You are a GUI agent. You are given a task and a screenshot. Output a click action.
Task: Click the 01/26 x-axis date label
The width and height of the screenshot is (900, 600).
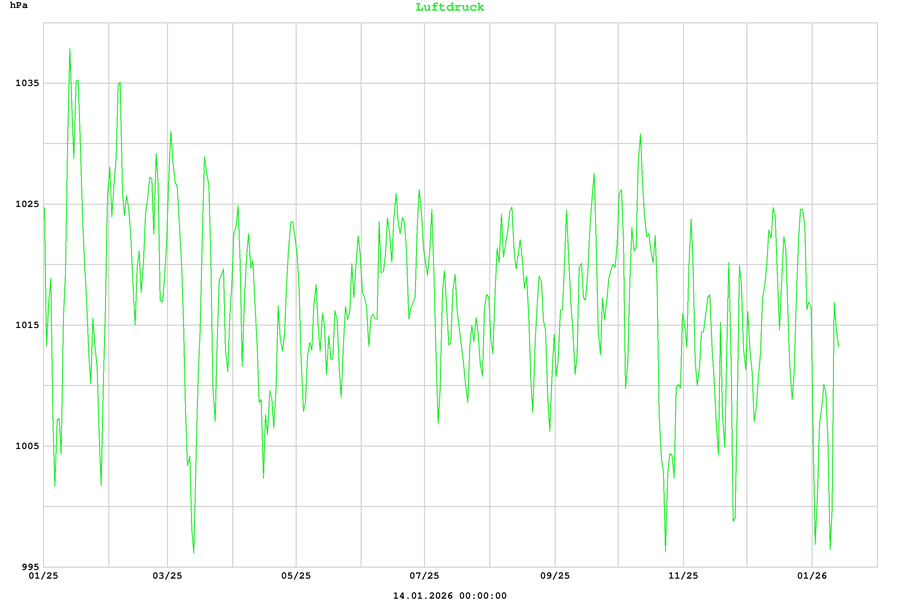[x=811, y=576]
